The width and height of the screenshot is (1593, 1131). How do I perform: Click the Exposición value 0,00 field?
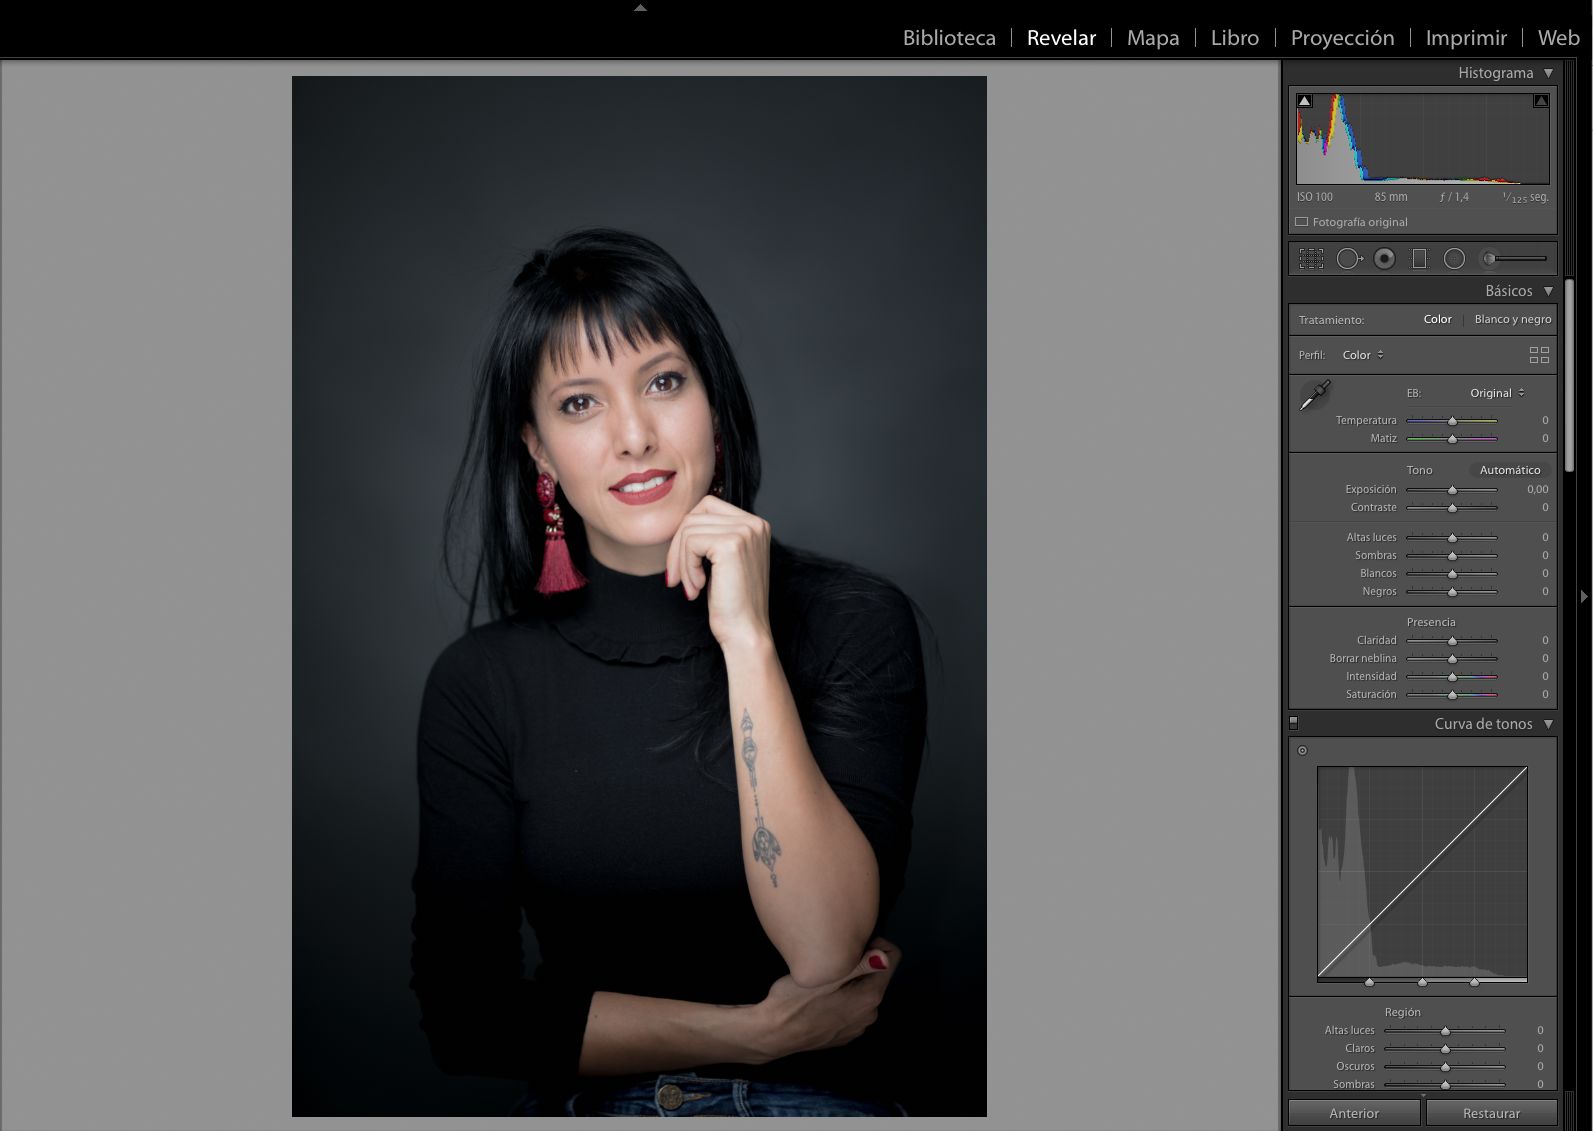[1537, 489]
